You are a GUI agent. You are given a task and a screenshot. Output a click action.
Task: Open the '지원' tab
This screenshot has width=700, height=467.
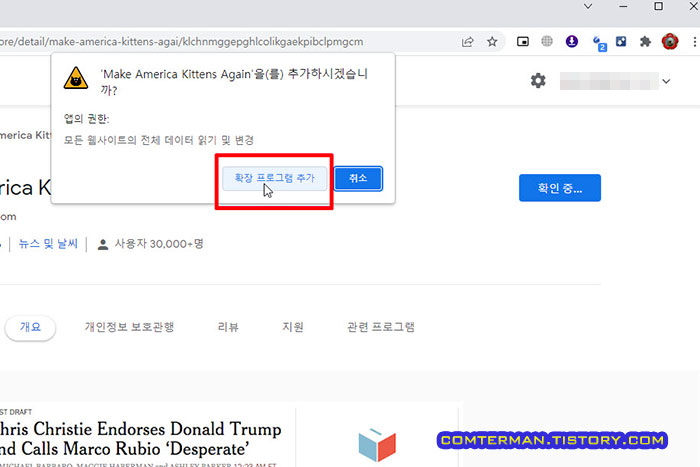tap(293, 327)
